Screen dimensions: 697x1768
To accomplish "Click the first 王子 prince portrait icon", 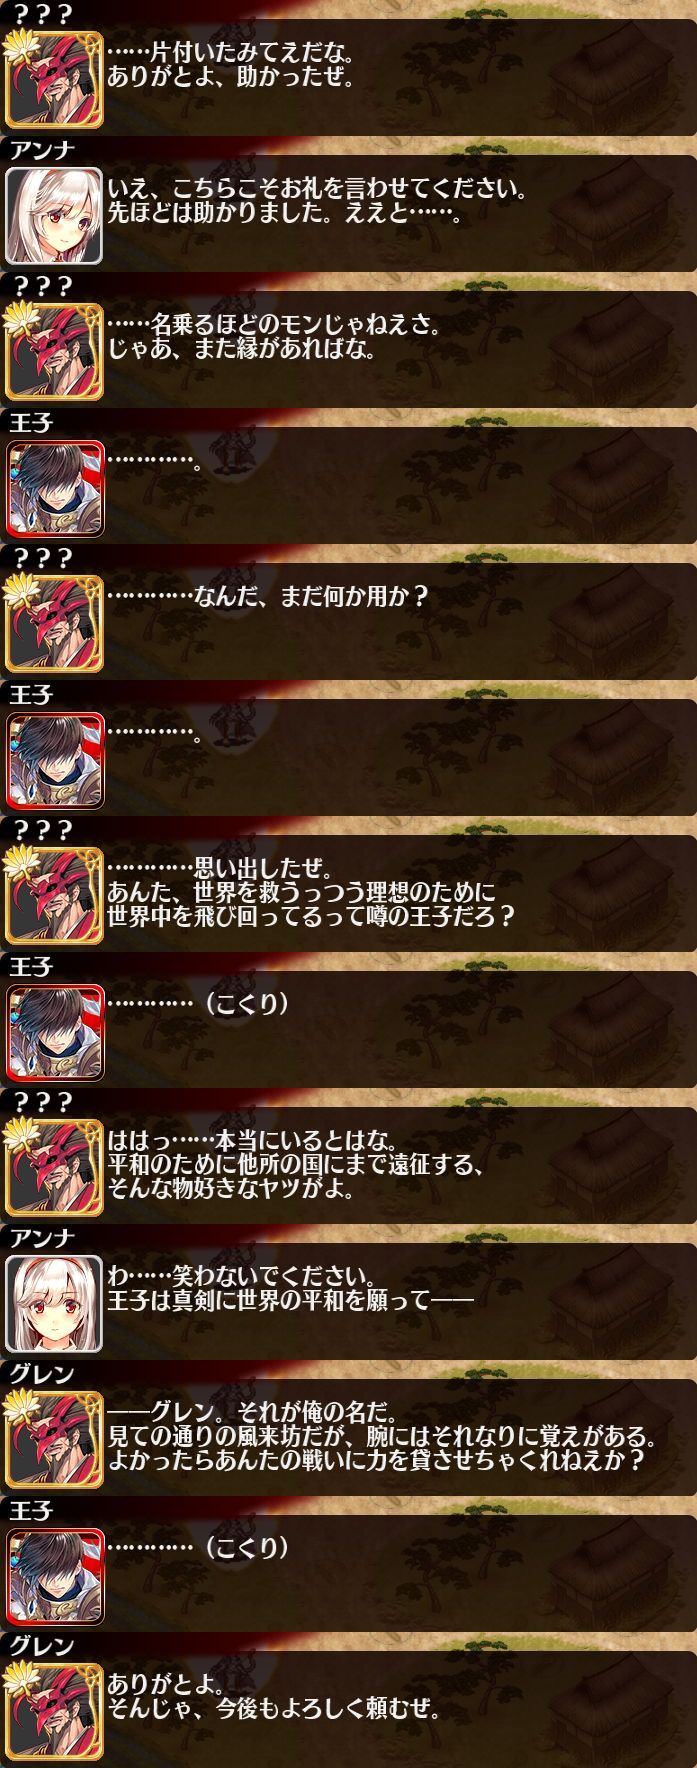I will pyautogui.click(x=54, y=487).
